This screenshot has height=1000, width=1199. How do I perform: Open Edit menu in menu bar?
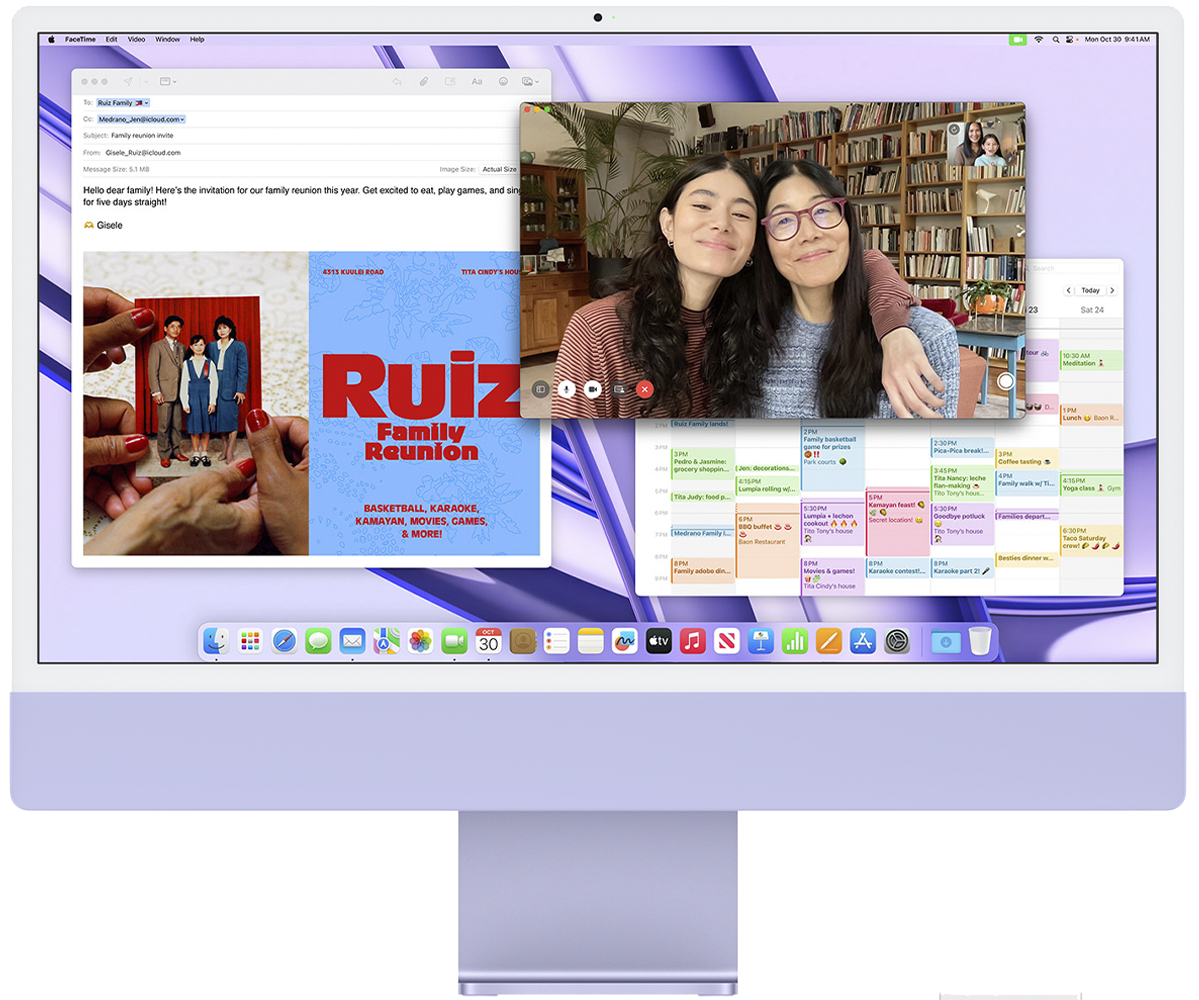pos(112,39)
